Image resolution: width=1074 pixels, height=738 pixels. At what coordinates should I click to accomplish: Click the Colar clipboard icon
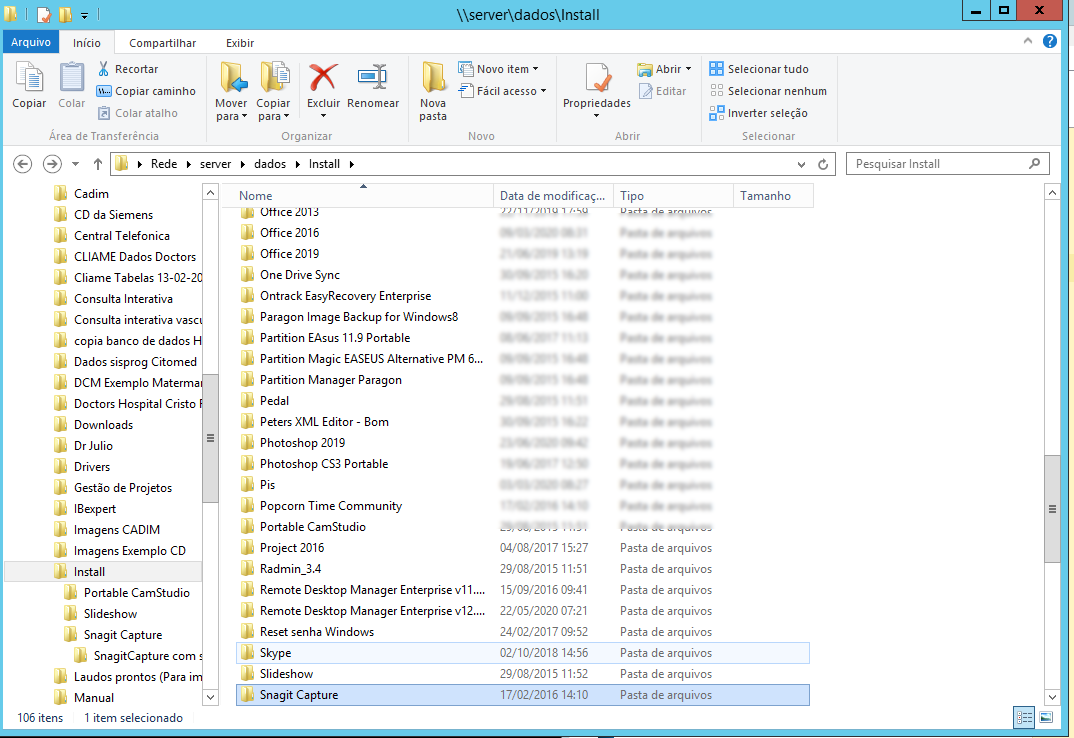coord(71,77)
